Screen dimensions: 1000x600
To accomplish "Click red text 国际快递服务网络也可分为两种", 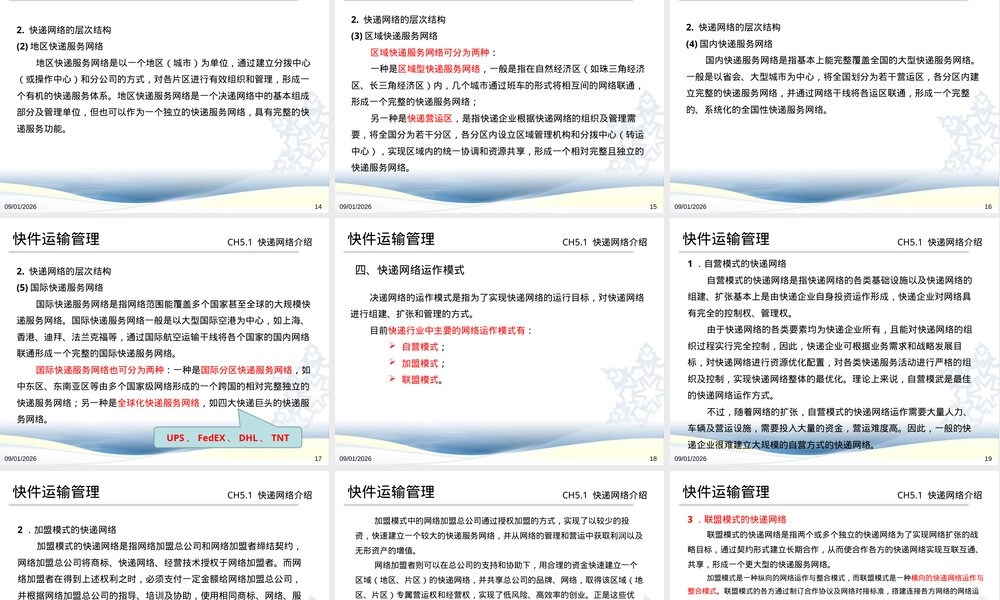I will coord(100,370).
